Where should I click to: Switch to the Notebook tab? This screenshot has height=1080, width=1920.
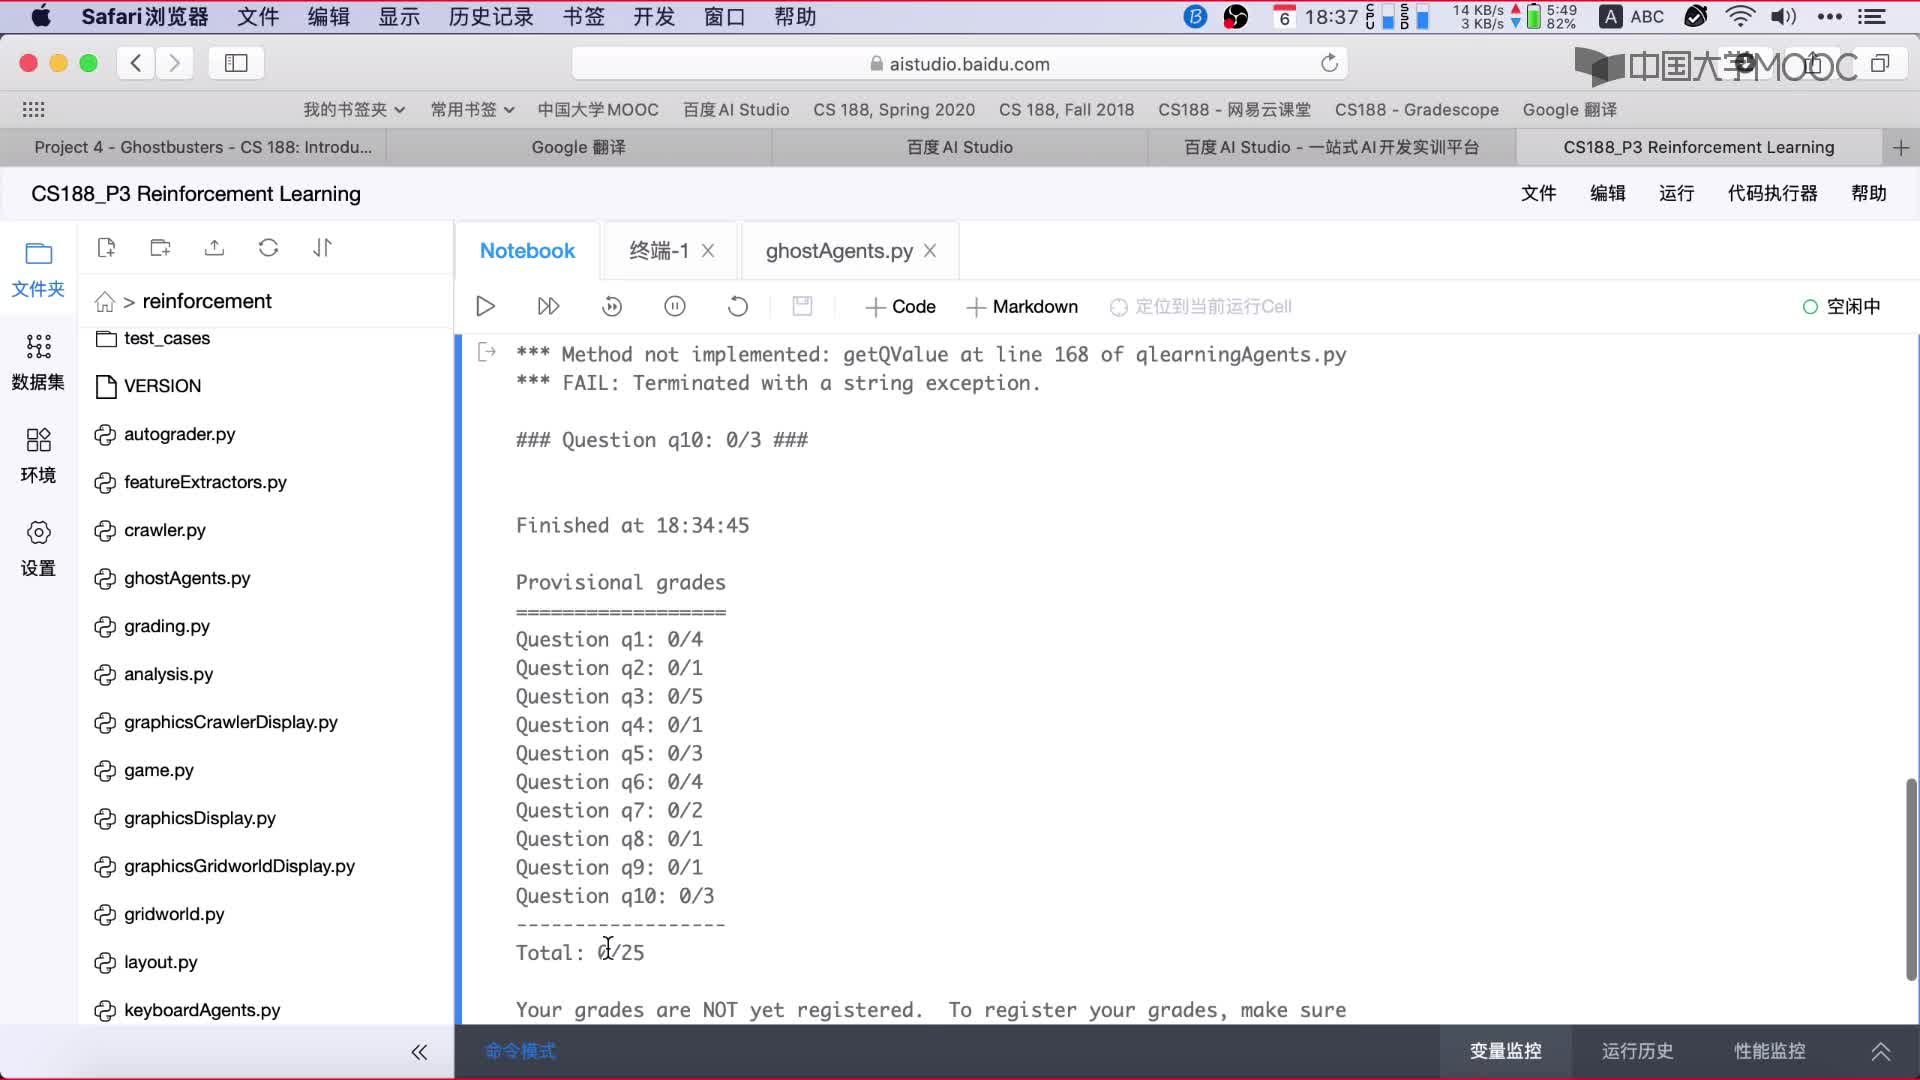(x=527, y=251)
